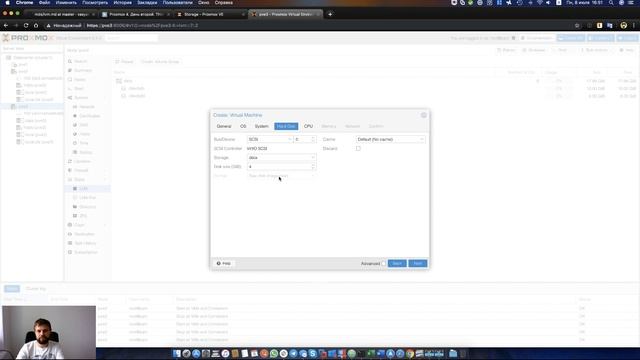The width and height of the screenshot is (640, 360).
Task: Focus the Proxmox header search field
Action: 131,38
